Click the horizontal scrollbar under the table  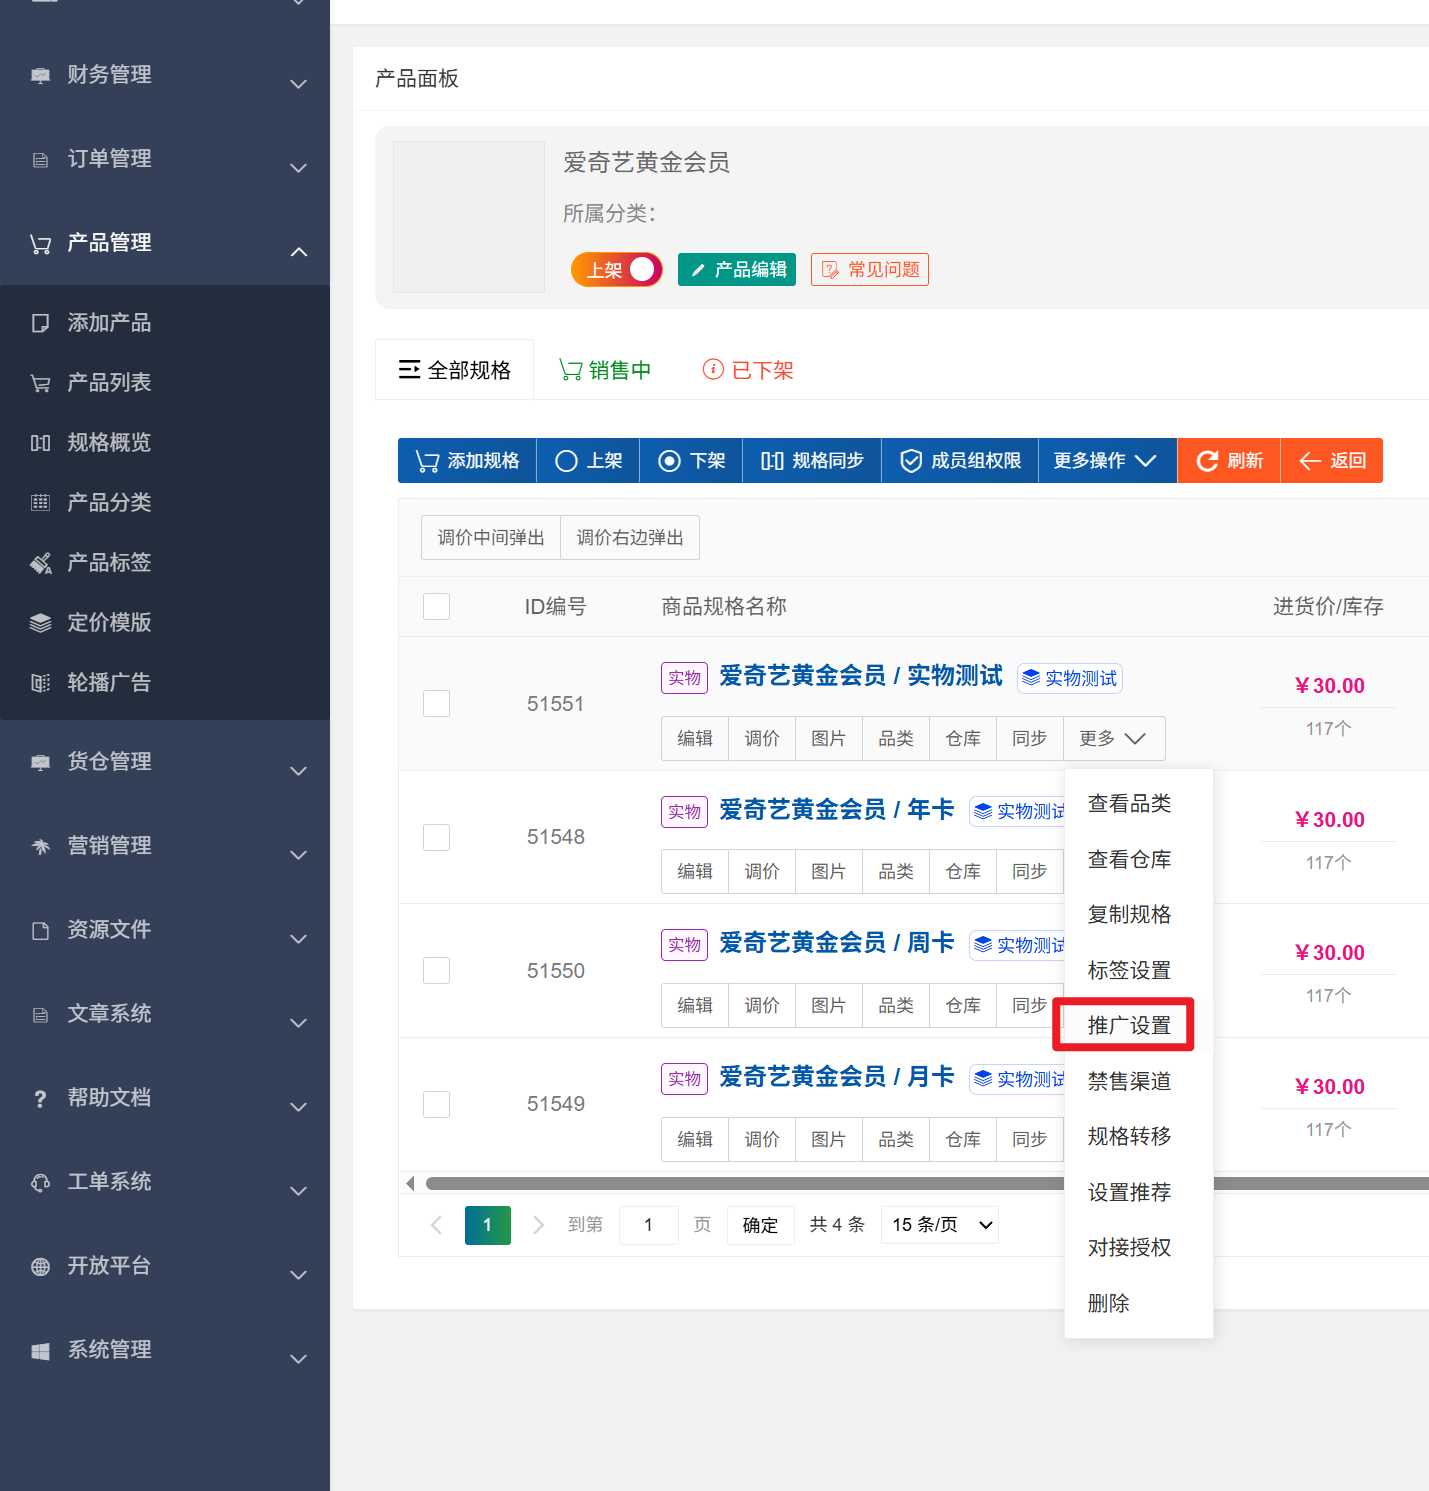tap(740, 1184)
